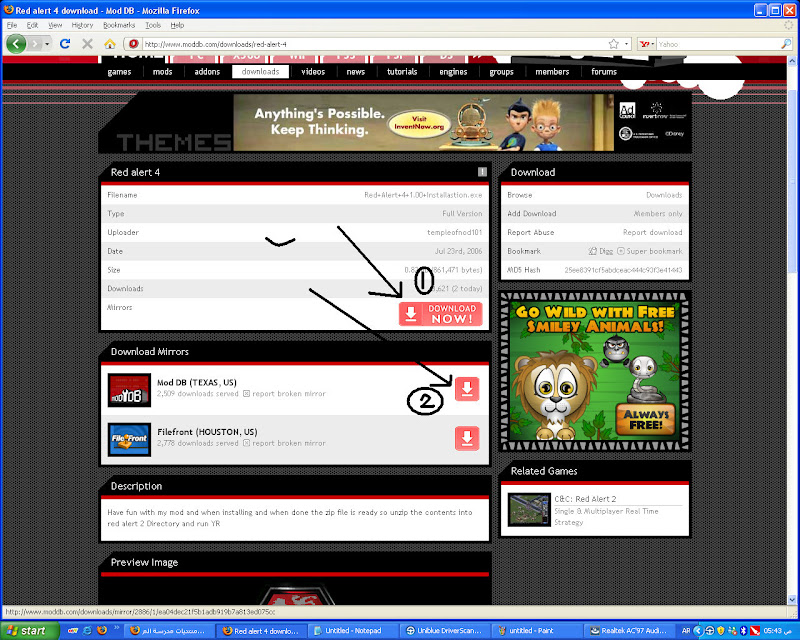Screen dimensions: 800x640
Task: Go to the videos section
Action: pyautogui.click(x=313, y=72)
